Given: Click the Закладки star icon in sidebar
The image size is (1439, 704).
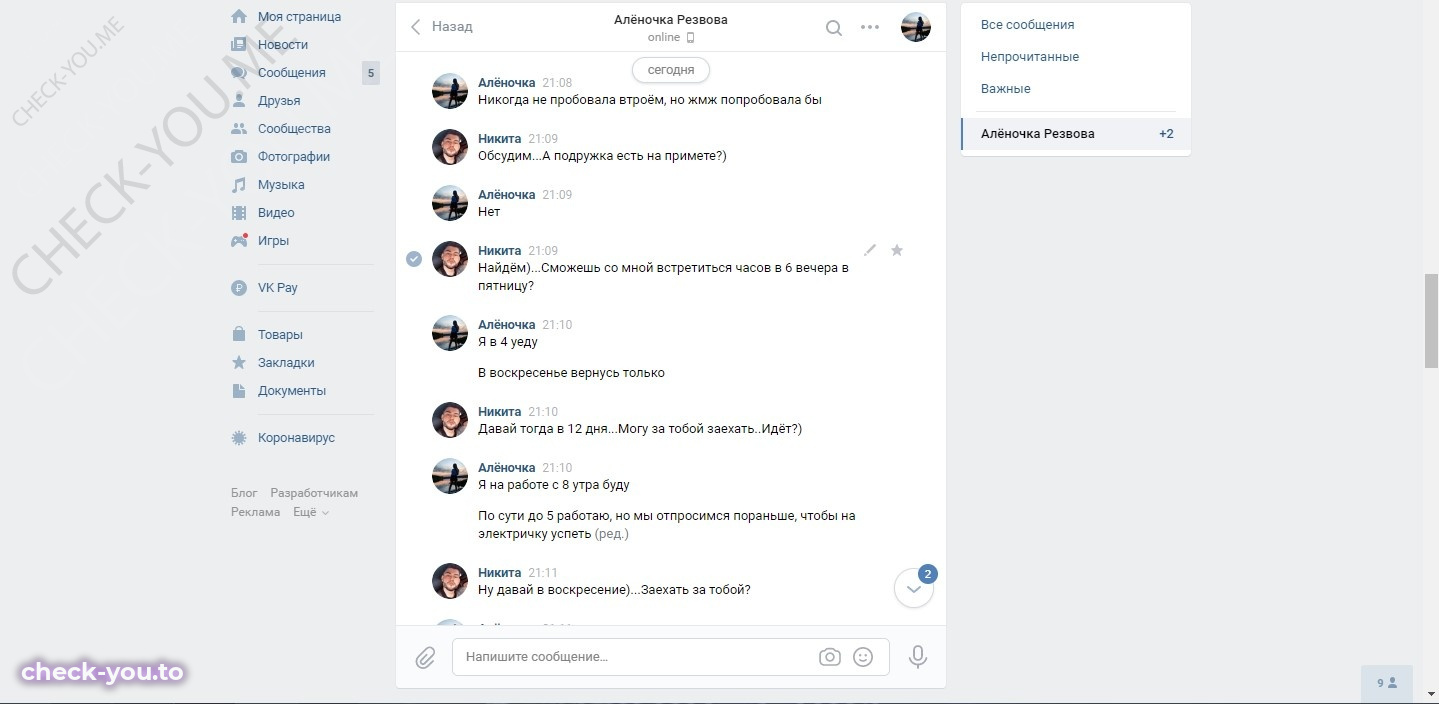Looking at the screenshot, I should coord(239,362).
